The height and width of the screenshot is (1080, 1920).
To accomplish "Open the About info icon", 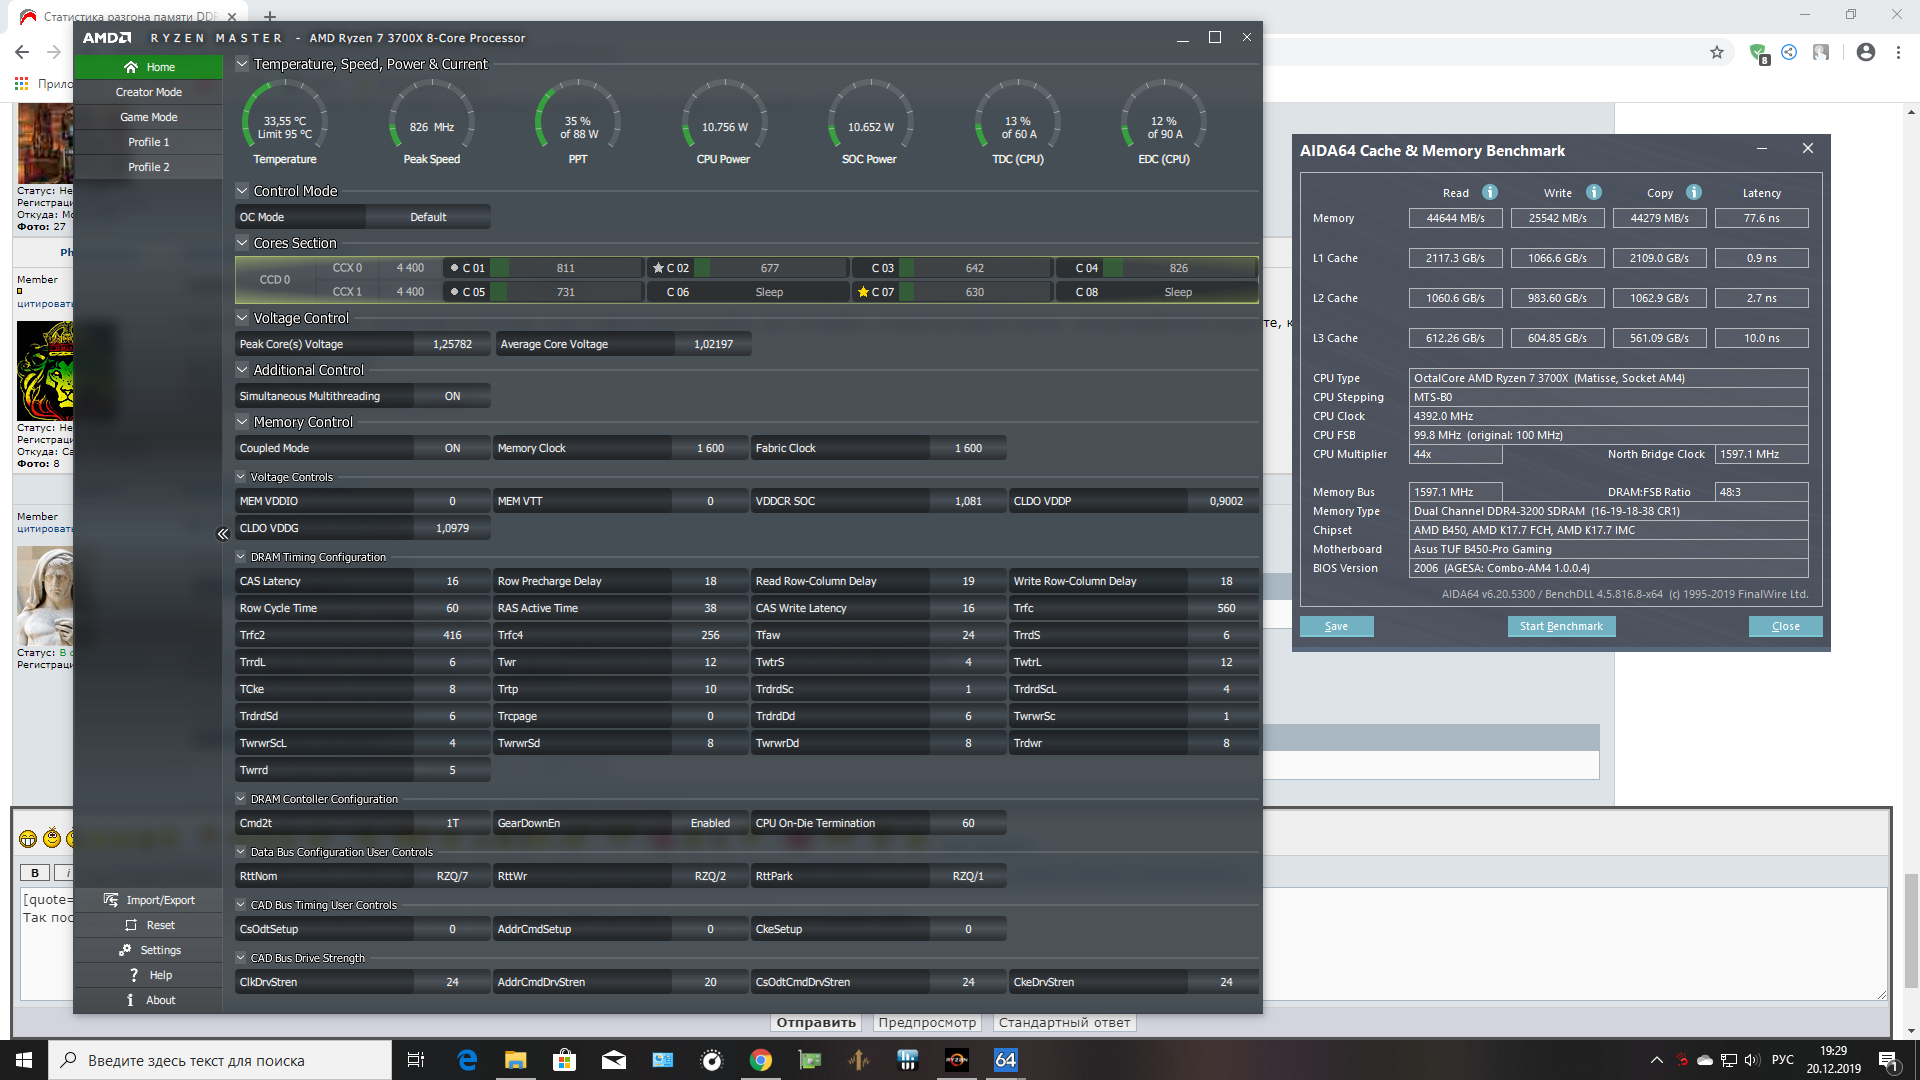I will coord(130,1000).
